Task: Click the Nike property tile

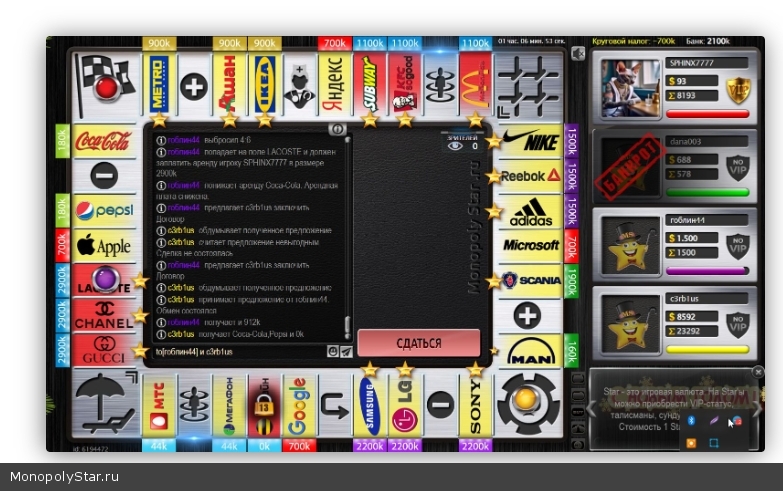Action: [530, 141]
